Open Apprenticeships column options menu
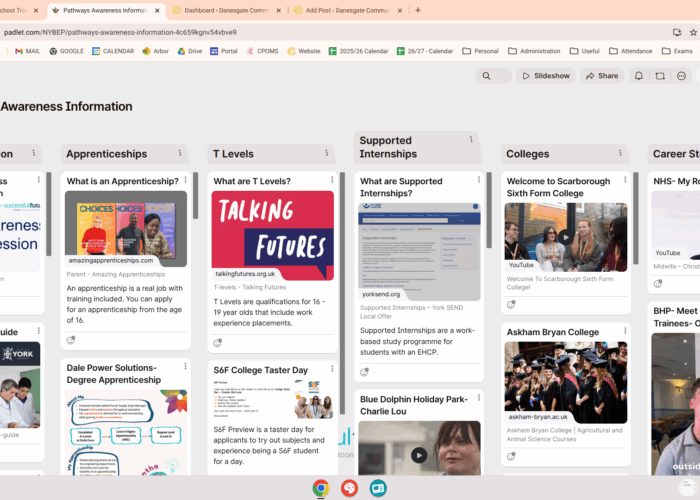This screenshot has width=700, height=500. (180, 153)
